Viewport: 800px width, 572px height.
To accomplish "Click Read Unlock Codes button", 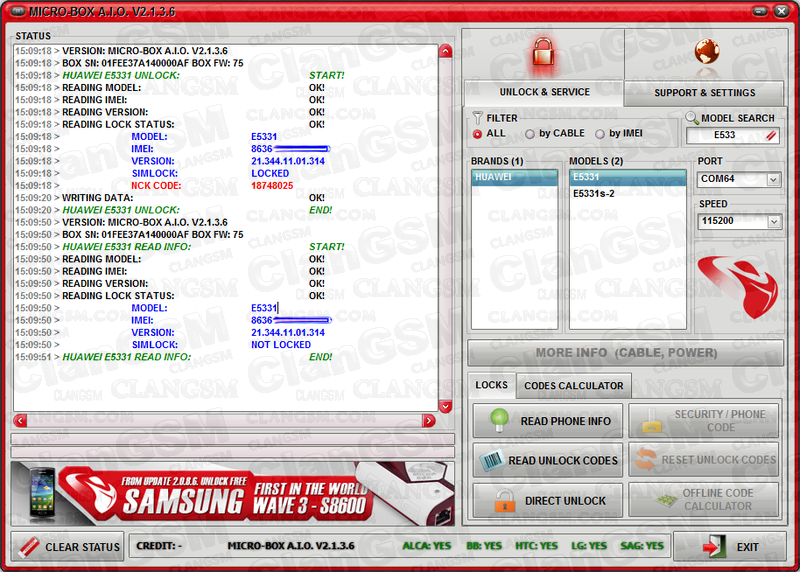I will click(547, 460).
